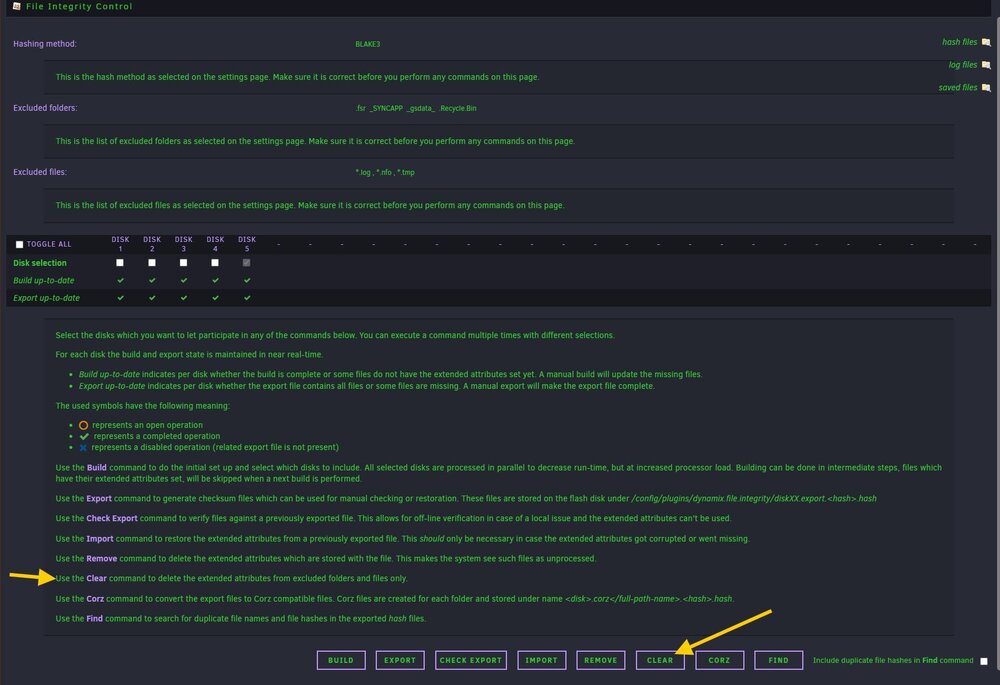
Task: Click the Clear button
Action: [x=660, y=661]
